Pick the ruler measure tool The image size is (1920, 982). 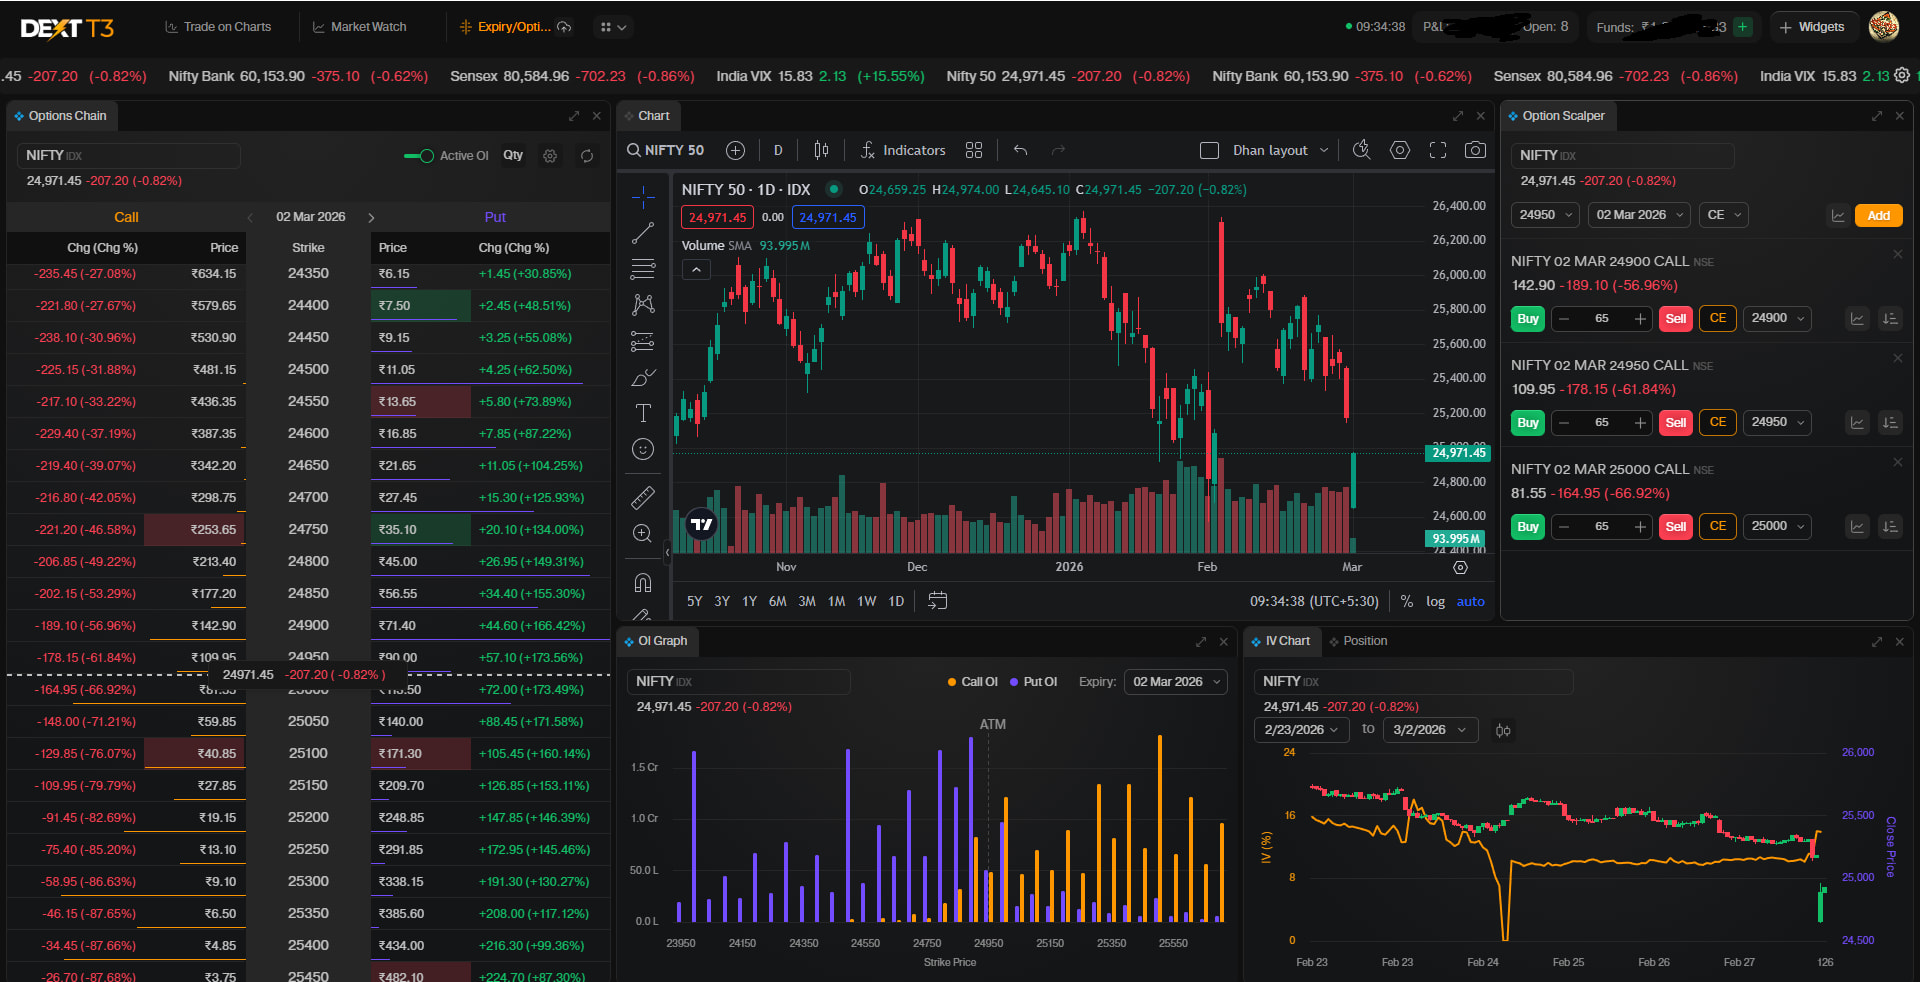point(643,497)
